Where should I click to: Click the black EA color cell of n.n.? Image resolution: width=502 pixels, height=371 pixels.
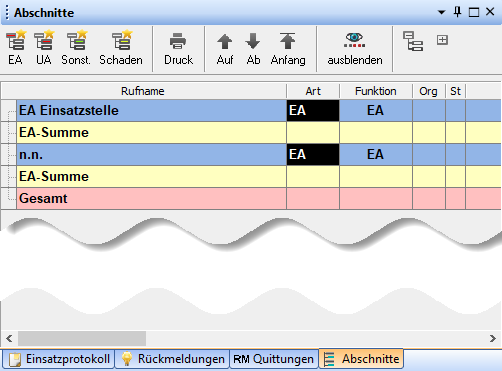313,154
